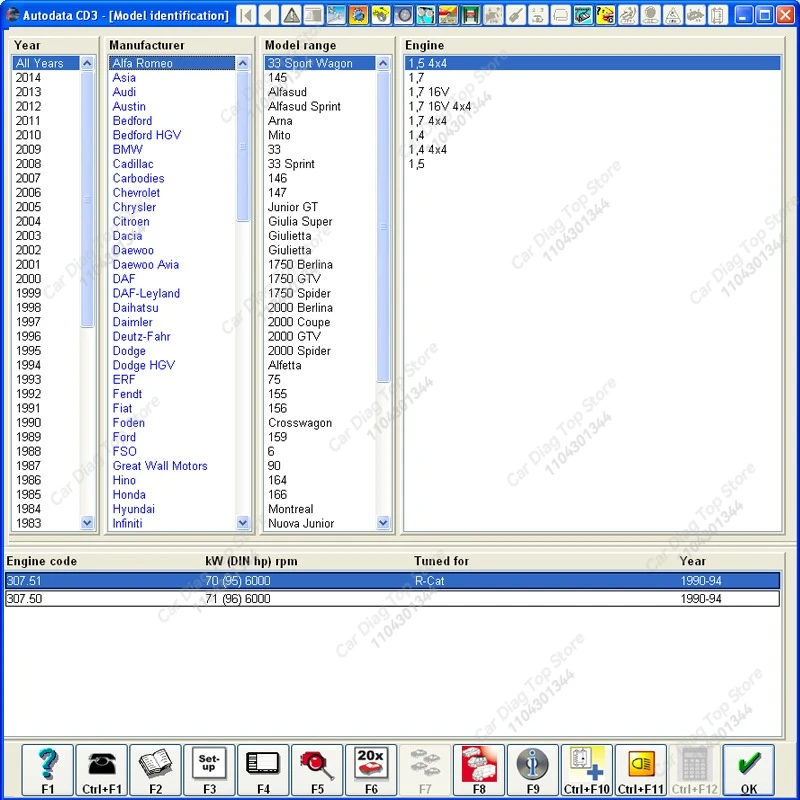Viewport: 800px width, 800px height.
Task: Open the 20x zoom function (F6)
Action: (x=371, y=765)
